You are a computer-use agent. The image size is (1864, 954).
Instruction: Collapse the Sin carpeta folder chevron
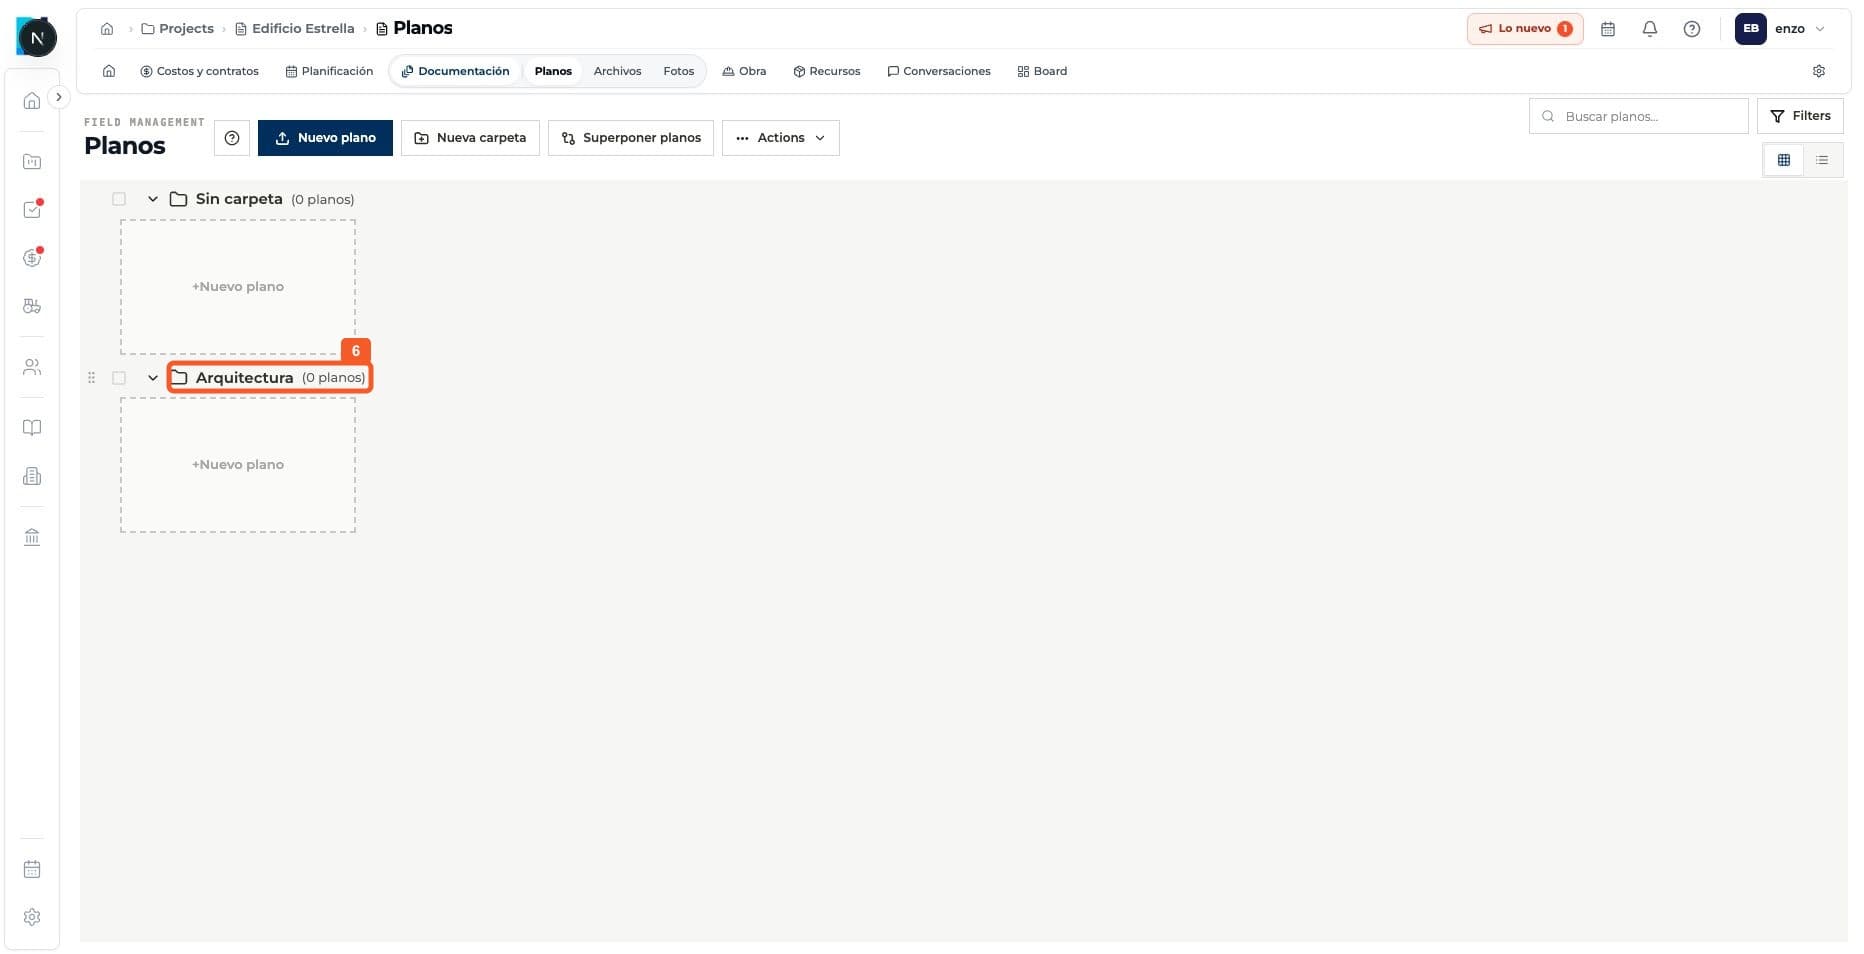coord(153,199)
